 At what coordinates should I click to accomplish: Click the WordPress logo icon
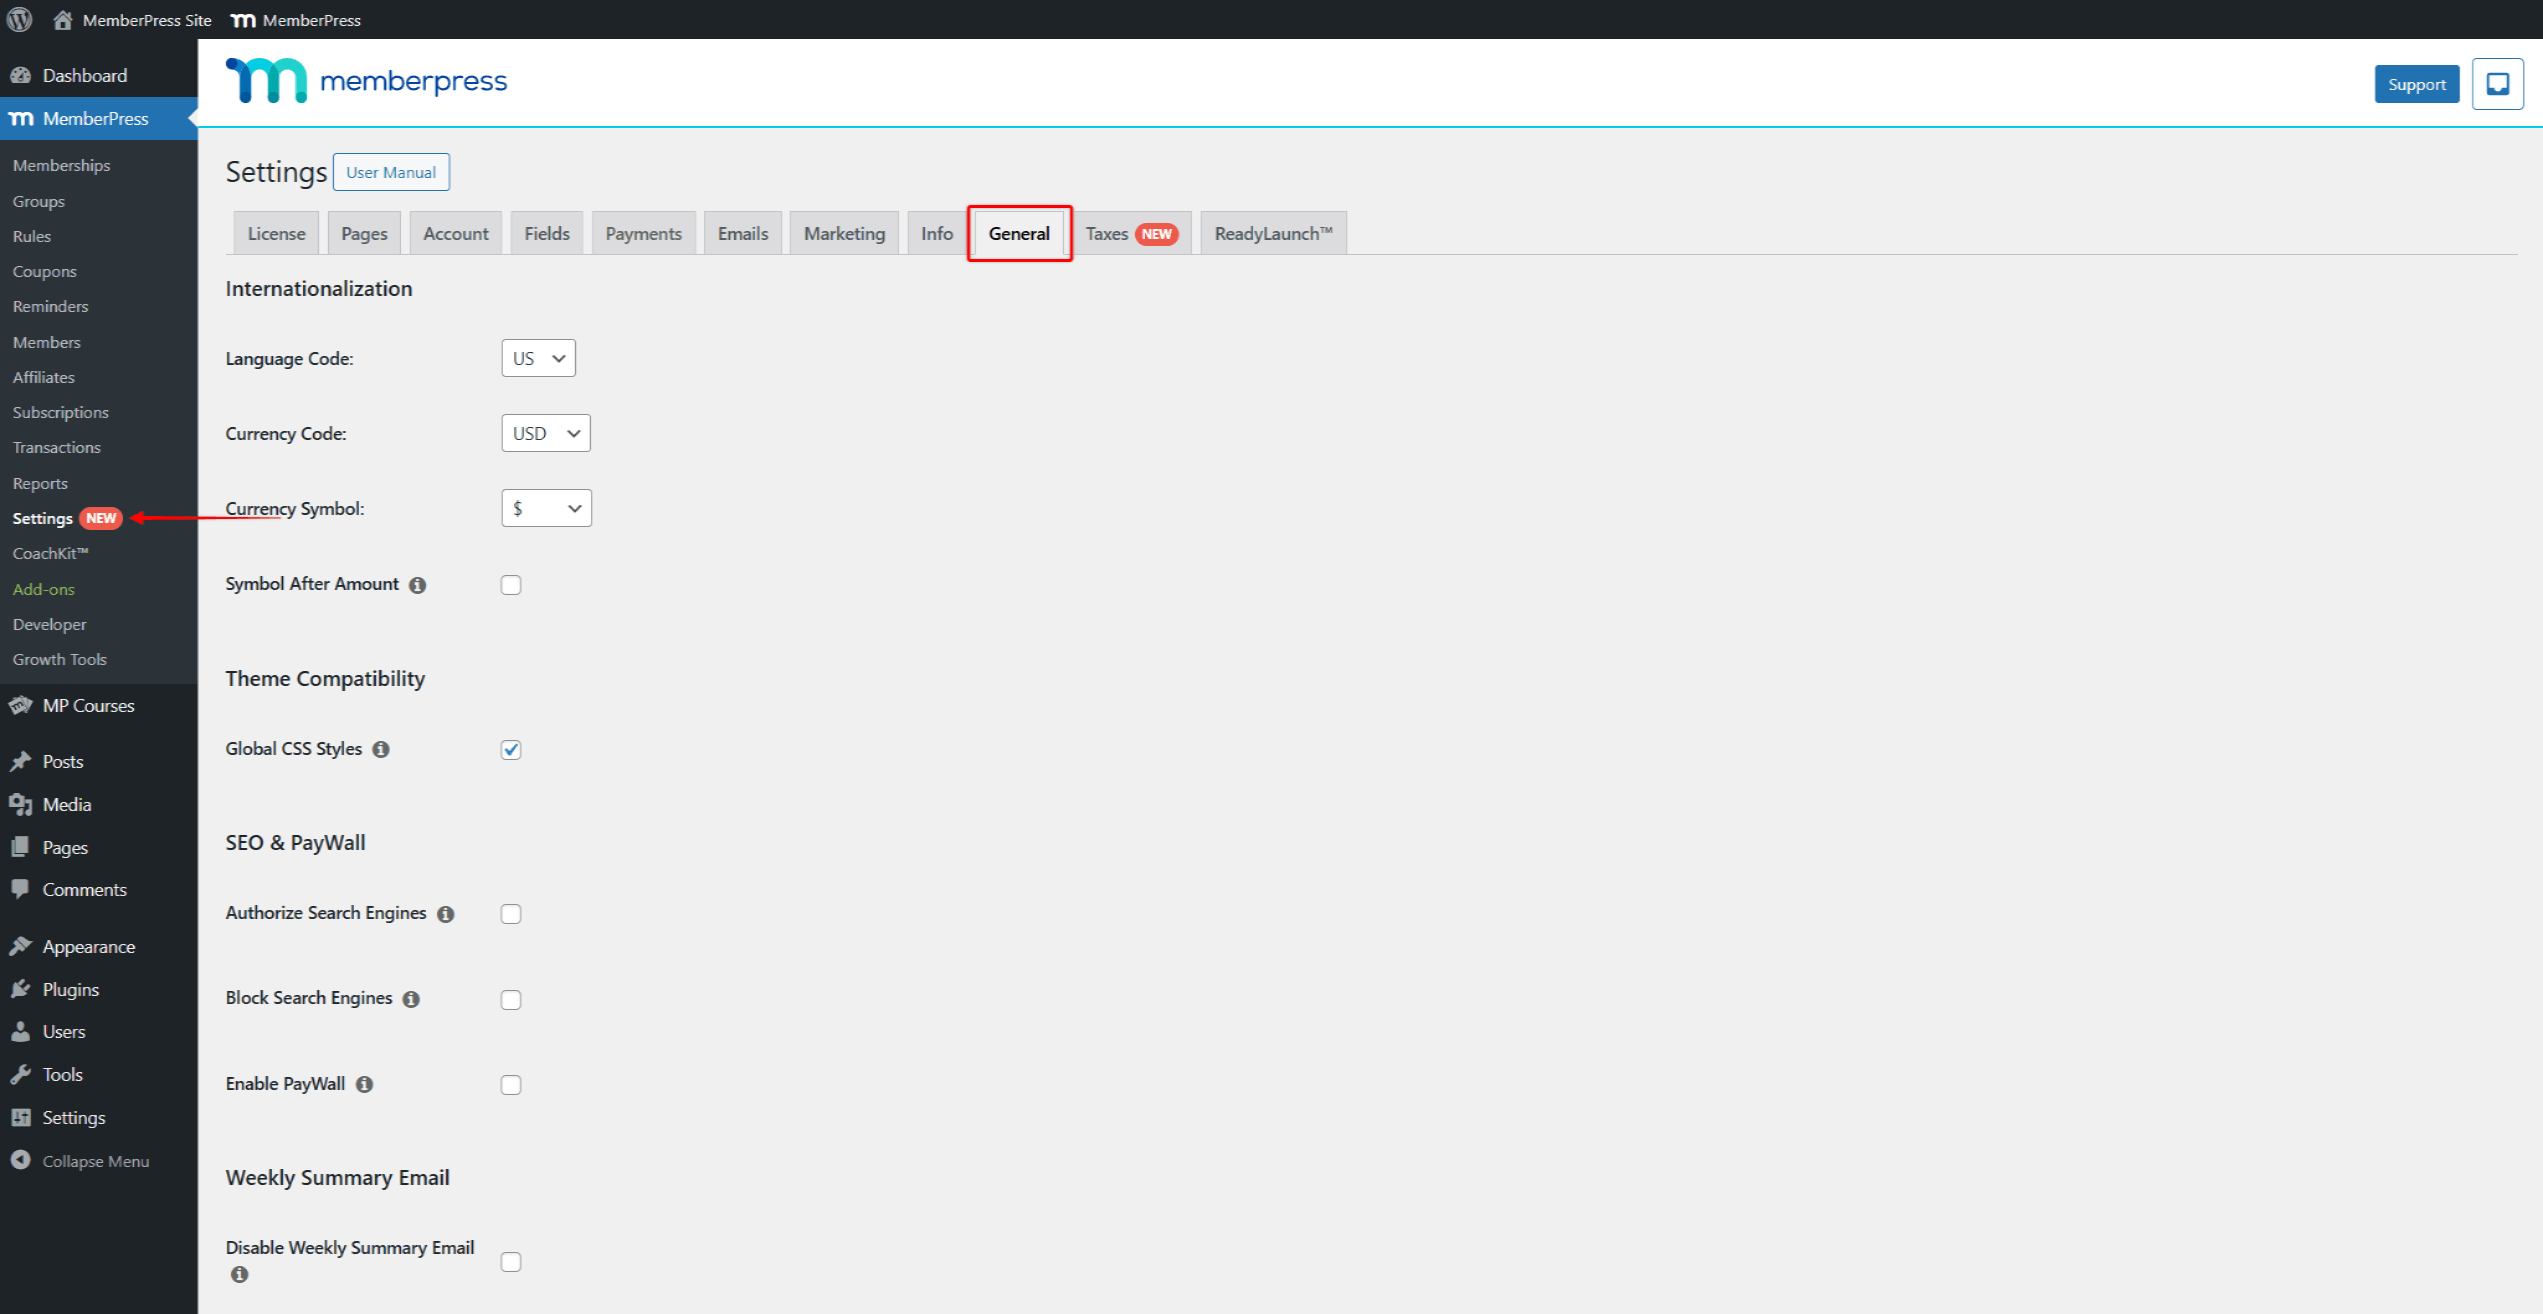tap(19, 19)
